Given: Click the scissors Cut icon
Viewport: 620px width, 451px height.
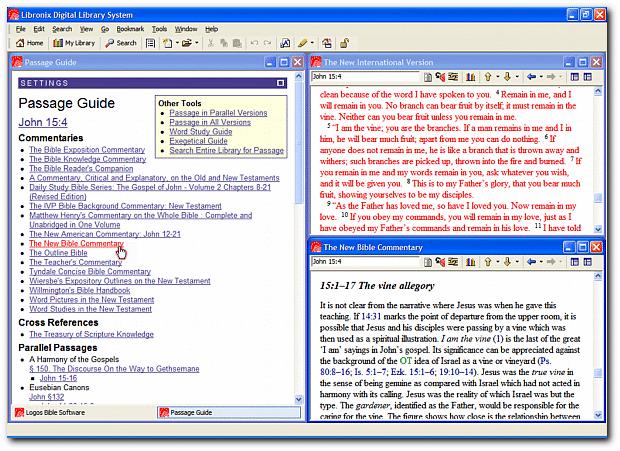Looking at the screenshot, I should pos(211,43).
